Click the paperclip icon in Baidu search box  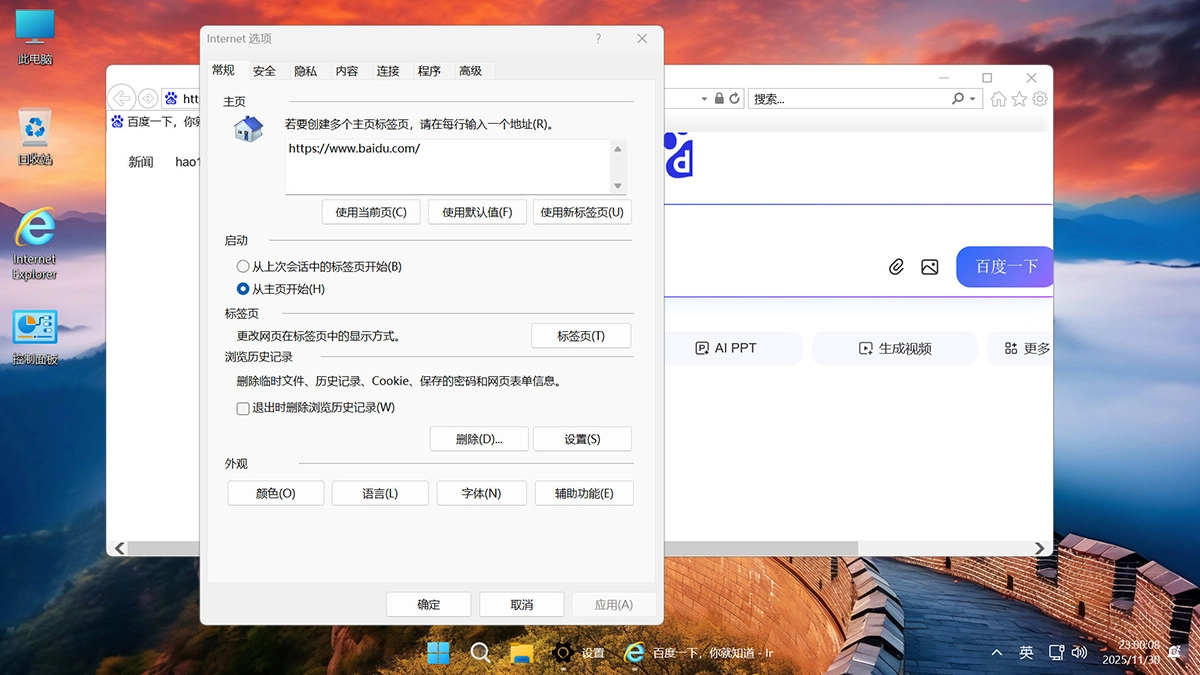pos(896,267)
